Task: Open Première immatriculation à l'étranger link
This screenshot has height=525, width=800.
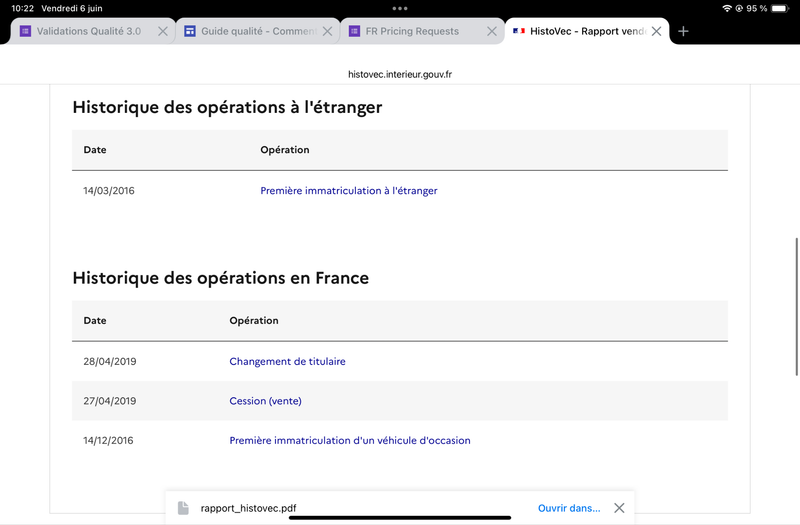Action: click(348, 190)
